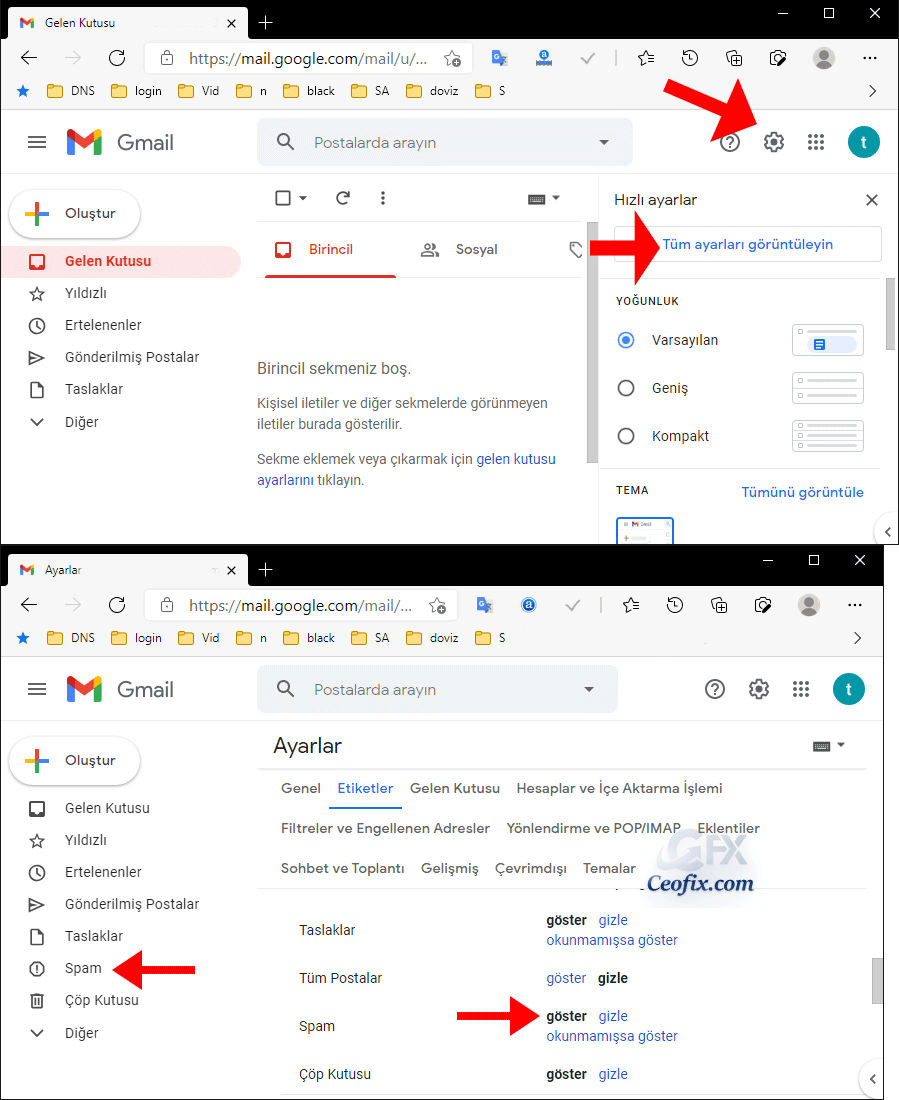
Task: Click Tümünü görüntüle theme link
Action: (802, 492)
